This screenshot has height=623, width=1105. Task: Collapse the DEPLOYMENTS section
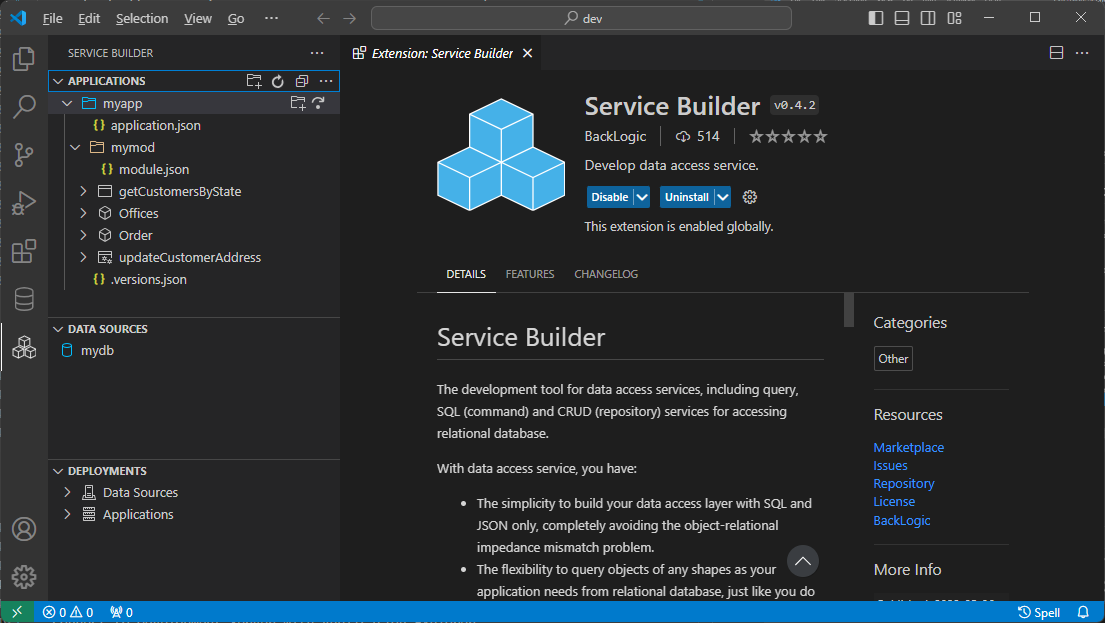point(58,471)
